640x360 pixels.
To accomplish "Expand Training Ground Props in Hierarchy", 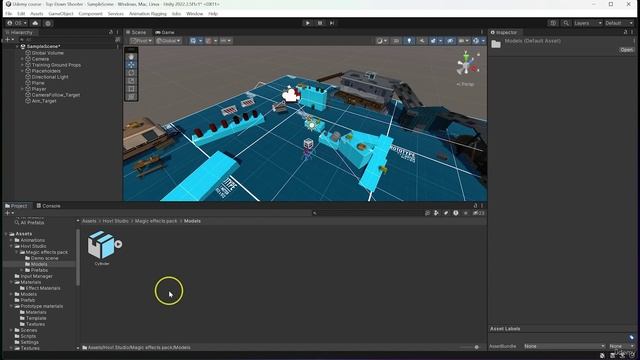I will tap(22, 65).
